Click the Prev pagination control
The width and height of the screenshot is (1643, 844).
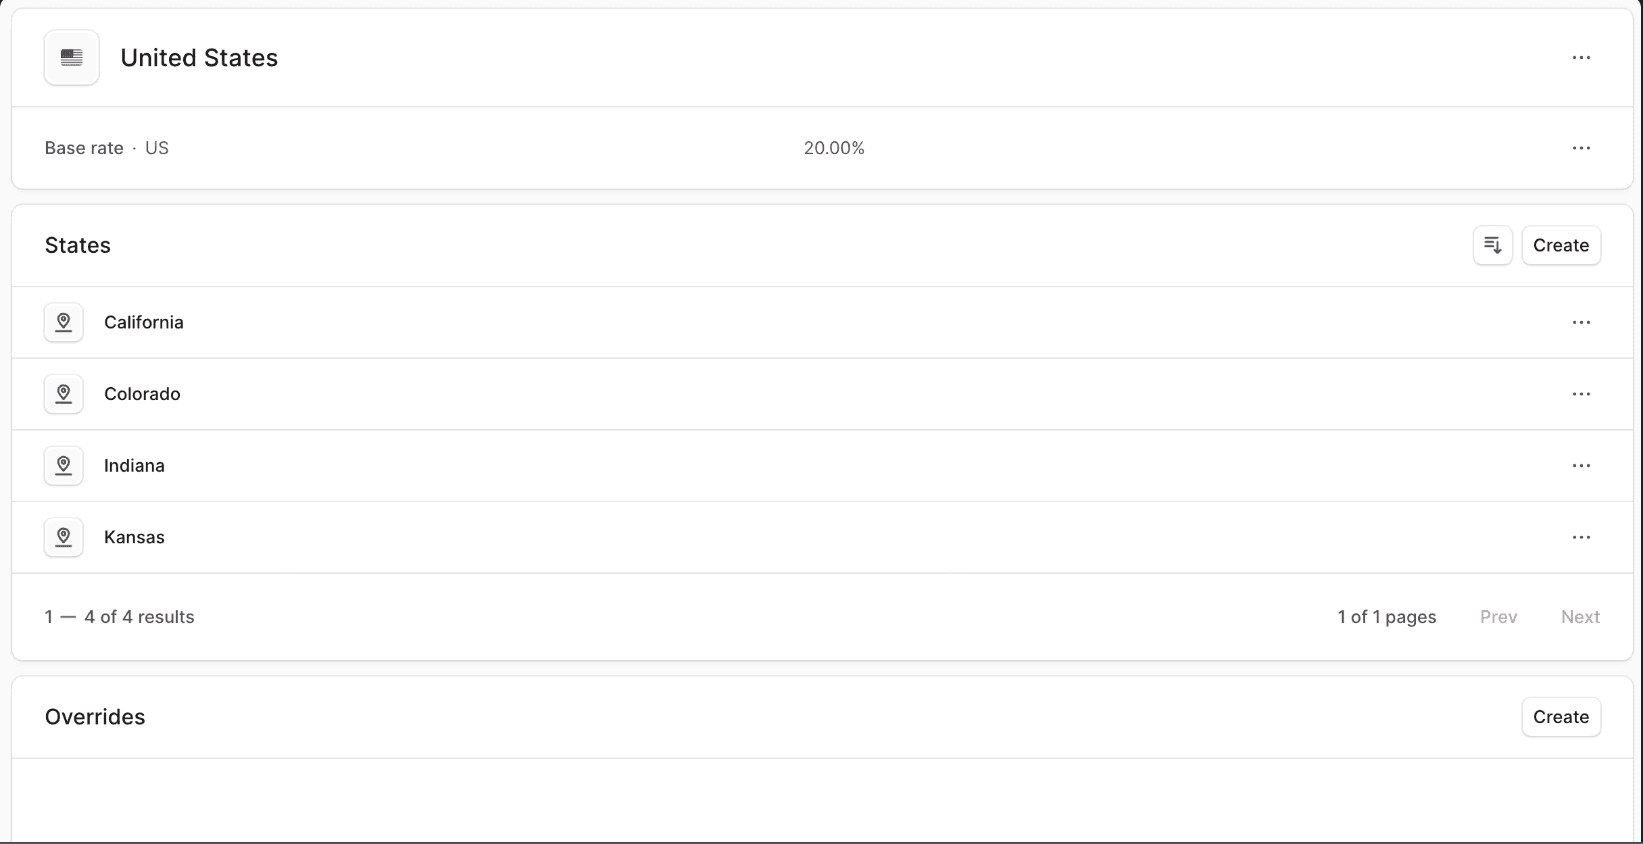[1498, 617]
